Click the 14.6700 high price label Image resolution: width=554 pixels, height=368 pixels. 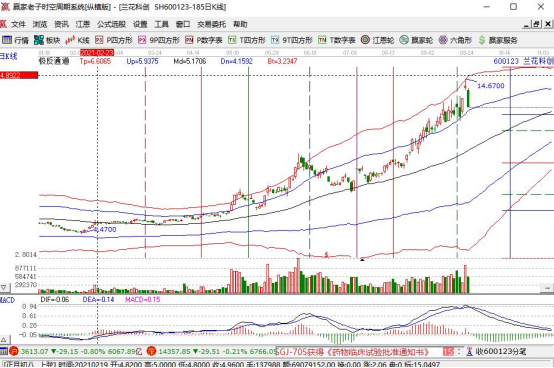click(491, 86)
